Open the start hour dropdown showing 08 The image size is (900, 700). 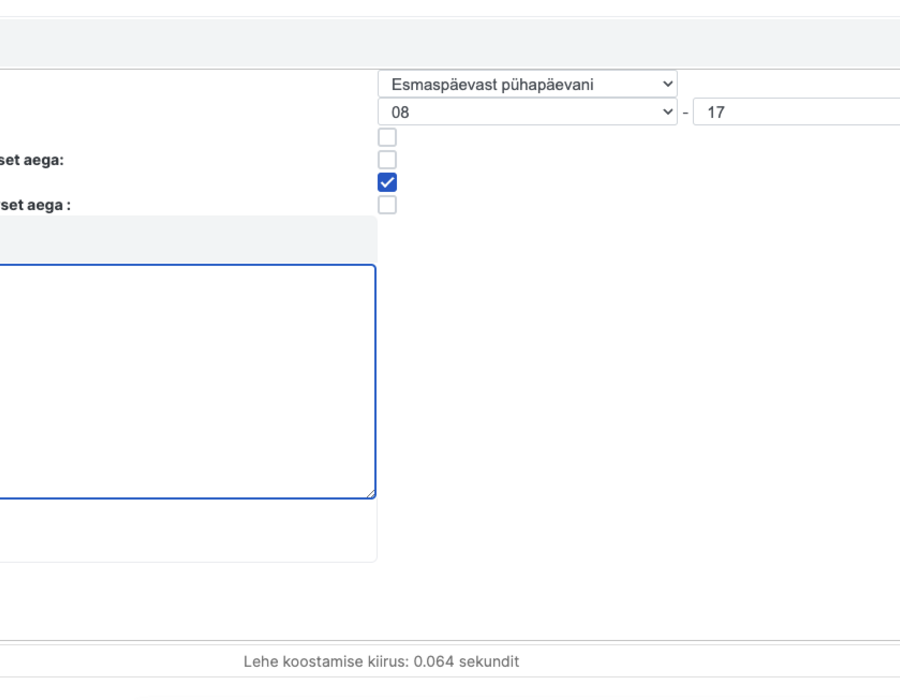(527, 112)
